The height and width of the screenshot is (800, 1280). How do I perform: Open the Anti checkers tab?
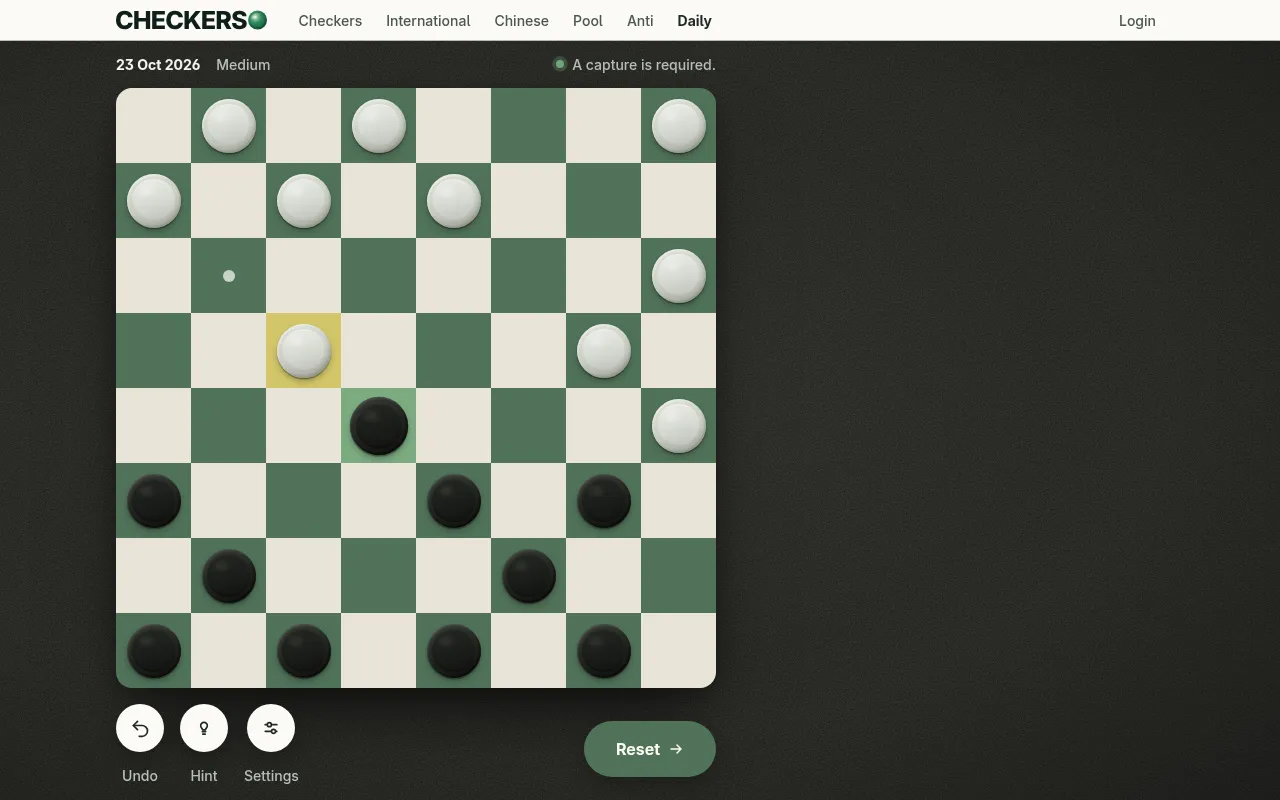coord(640,20)
